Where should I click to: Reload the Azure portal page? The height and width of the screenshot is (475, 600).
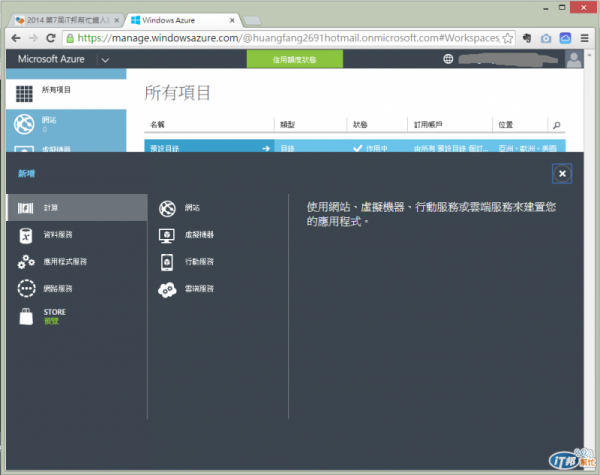(51, 38)
